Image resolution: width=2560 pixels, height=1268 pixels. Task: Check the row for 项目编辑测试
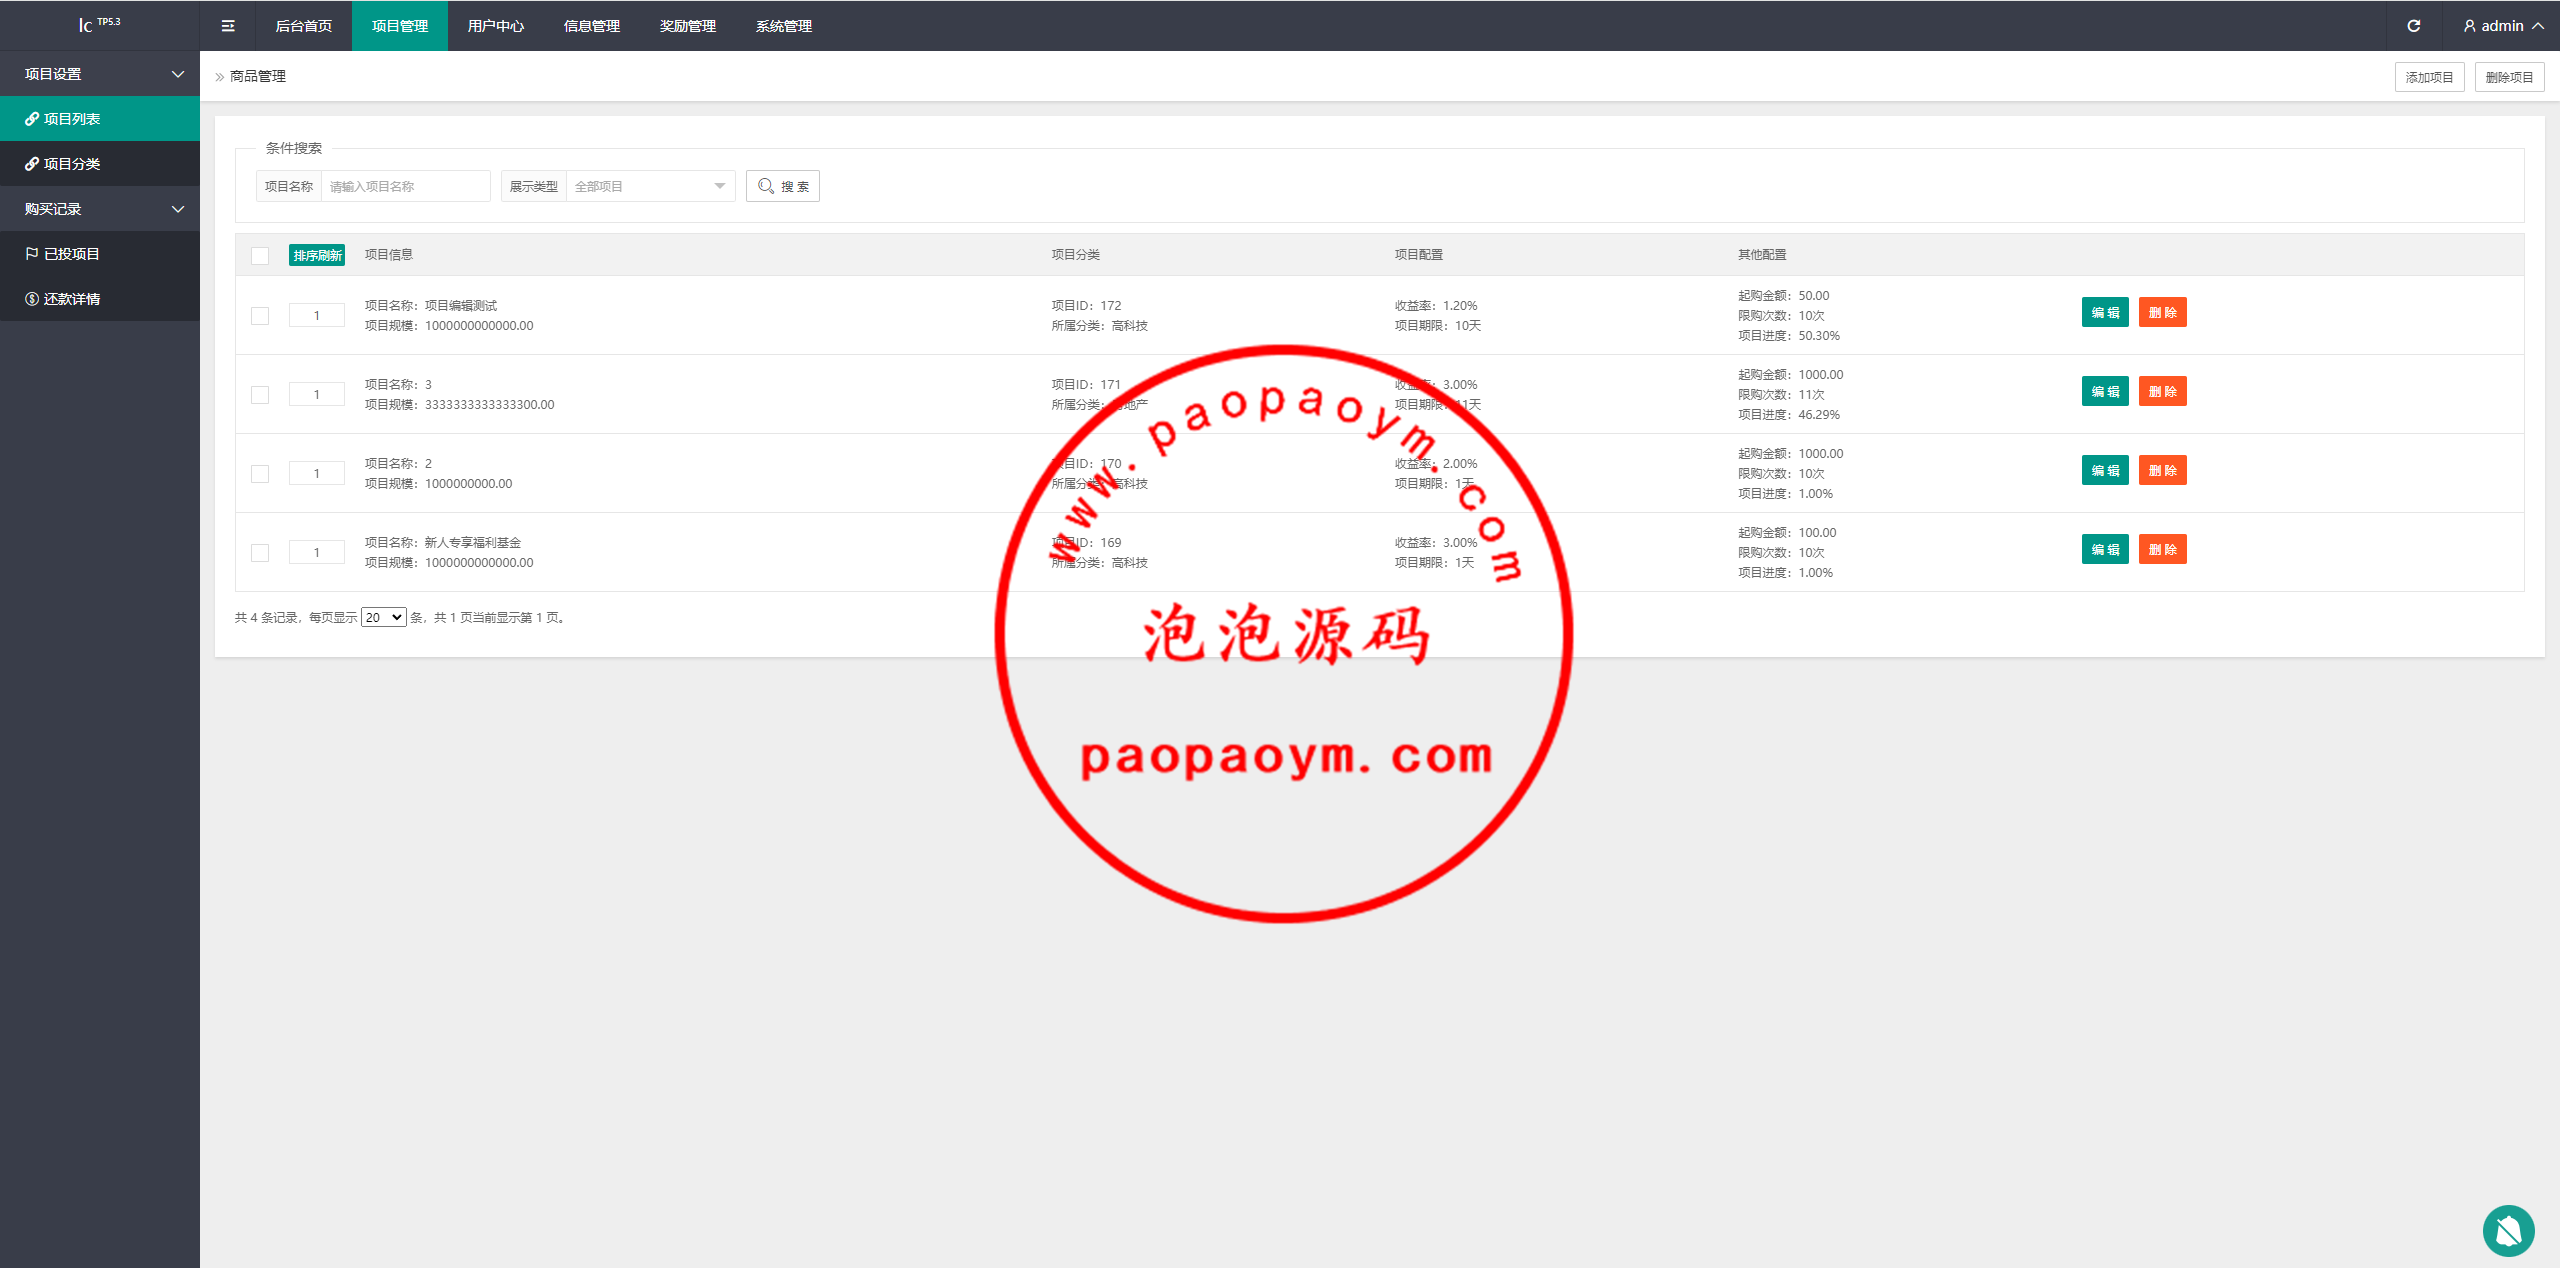tap(260, 316)
